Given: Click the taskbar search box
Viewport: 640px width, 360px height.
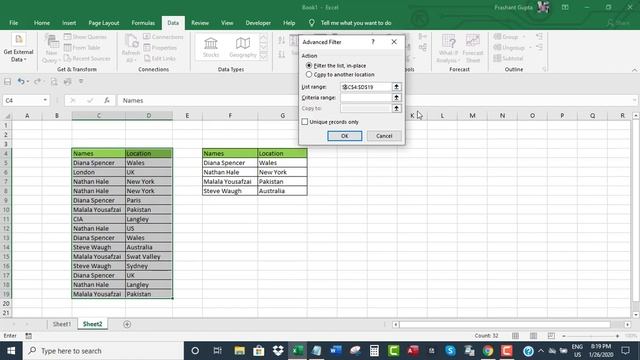Looking at the screenshot, I should [x=103, y=351].
